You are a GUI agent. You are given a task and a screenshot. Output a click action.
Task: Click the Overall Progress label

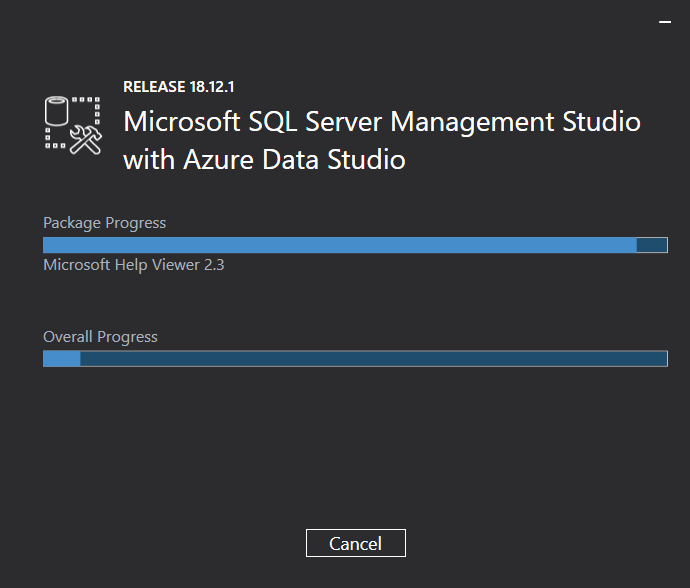(100, 337)
